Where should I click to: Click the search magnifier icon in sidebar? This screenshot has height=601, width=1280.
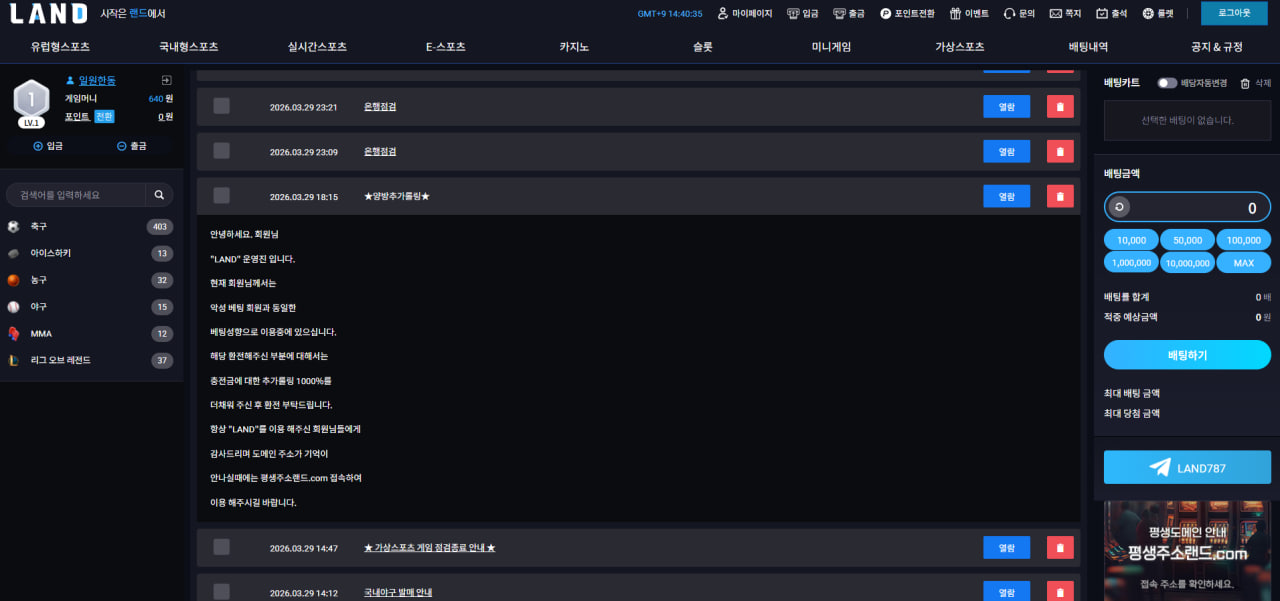(159, 195)
